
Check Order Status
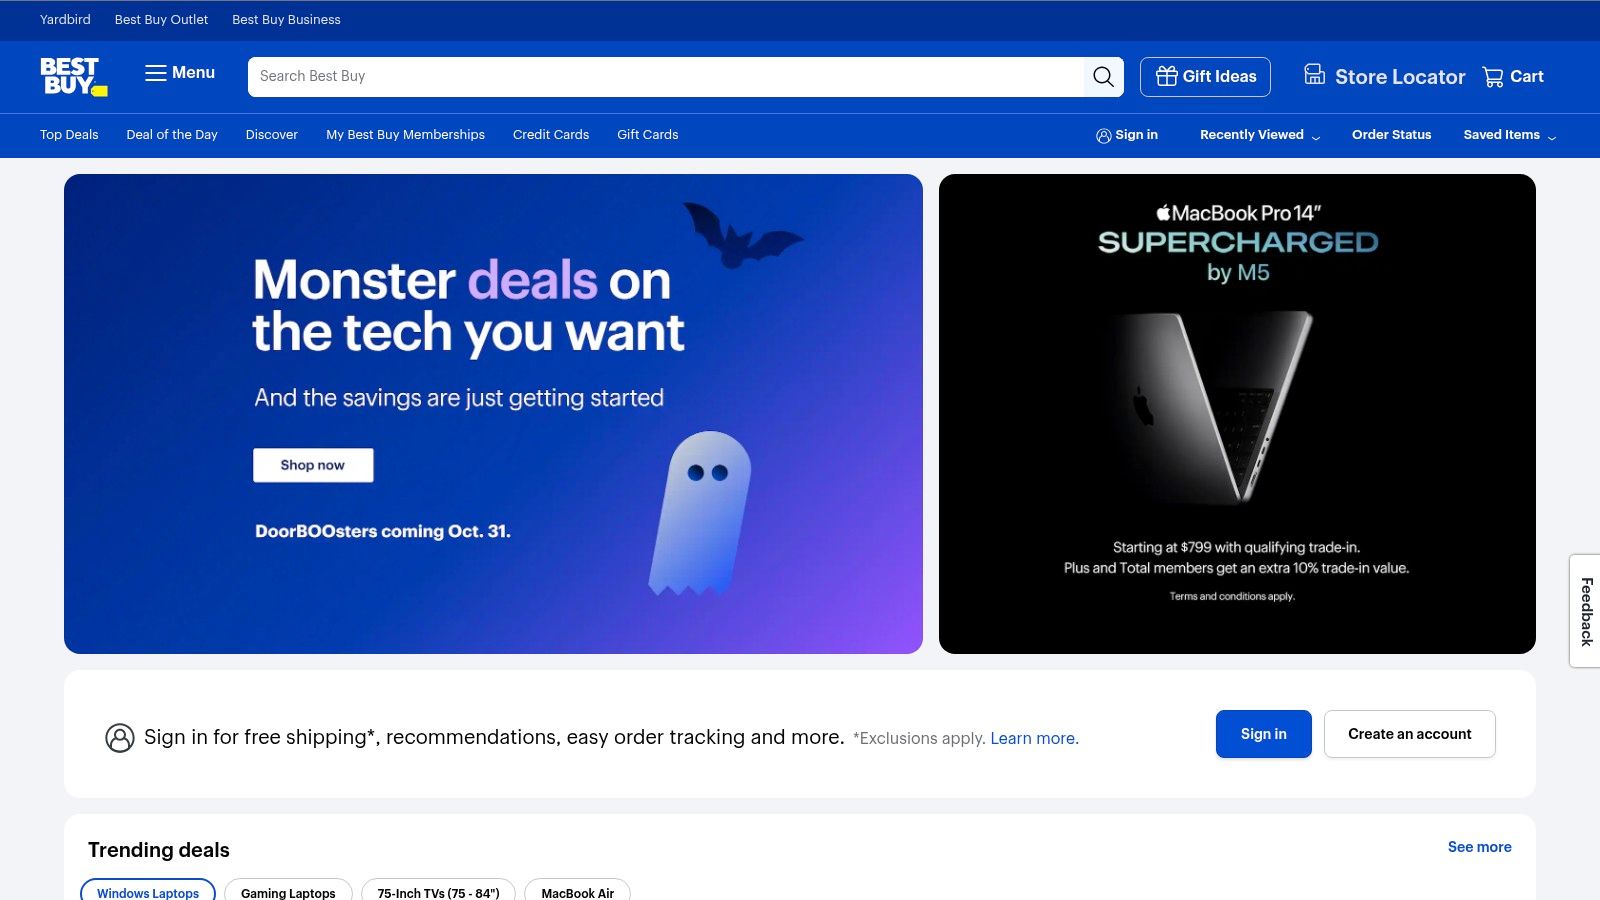[1392, 135]
